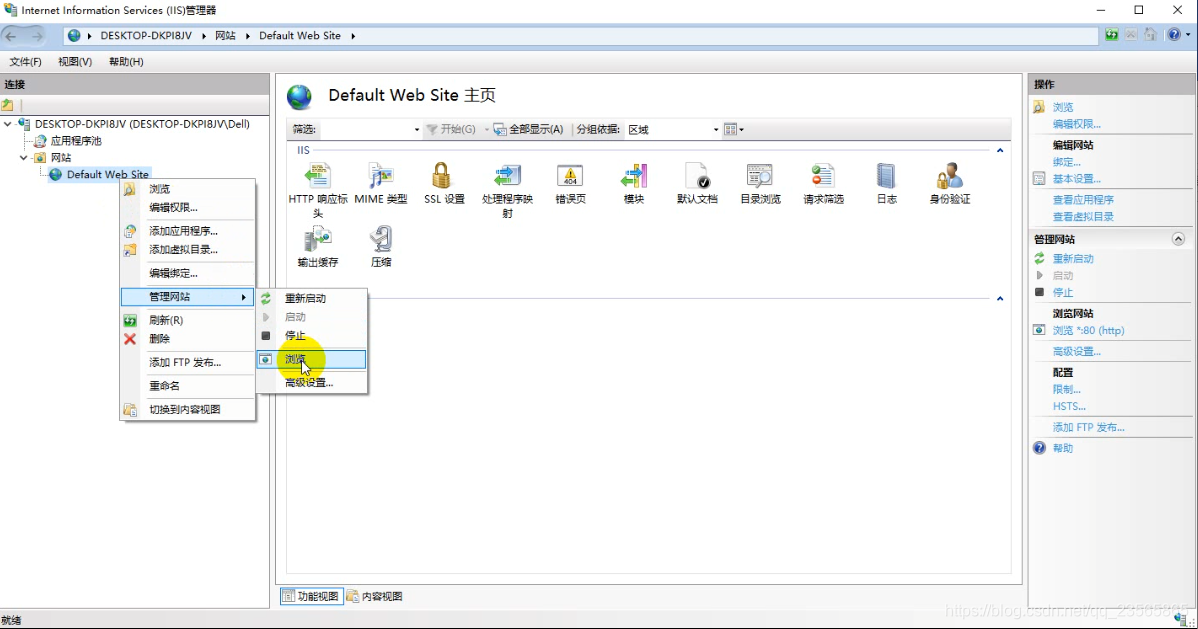Click the 帮助 icon in actions pane

pyautogui.click(x=1039, y=448)
